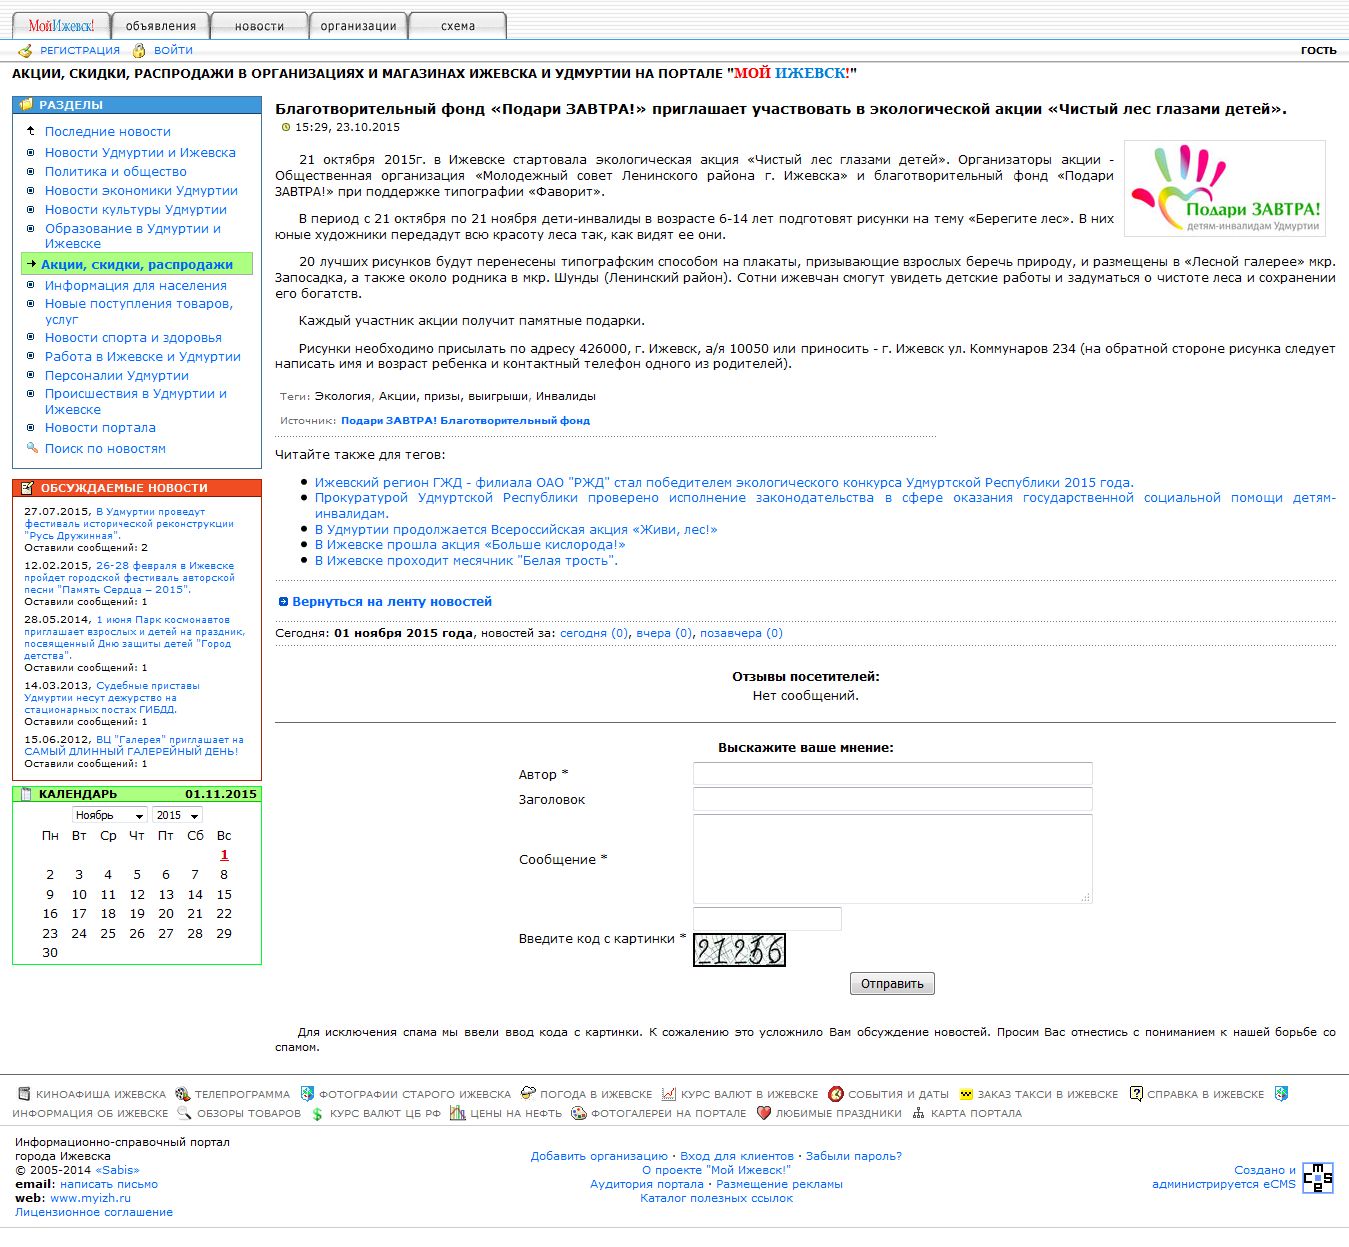This screenshot has width=1349, height=1247.
Task: Click the Цены на нефть chart icon
Action: [457, 1113]
